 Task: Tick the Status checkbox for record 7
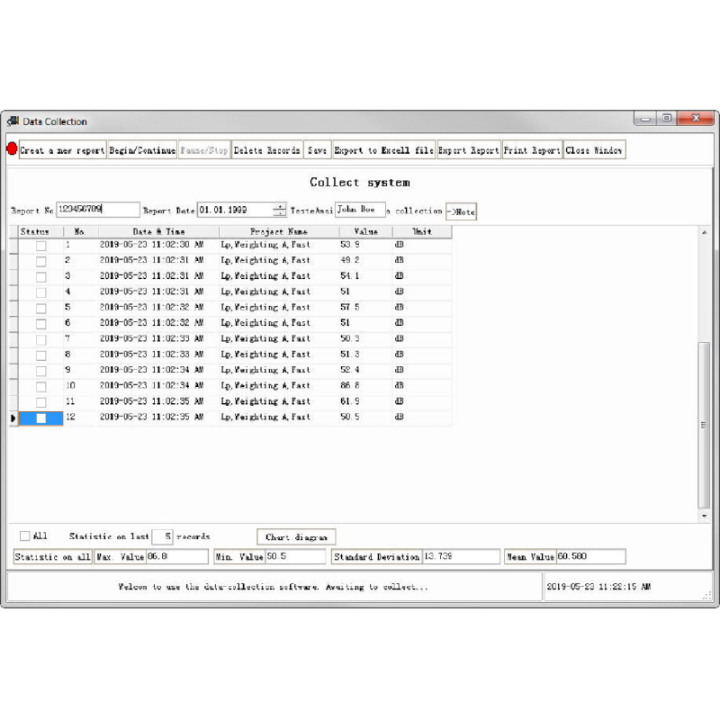[x=41, y=340]
